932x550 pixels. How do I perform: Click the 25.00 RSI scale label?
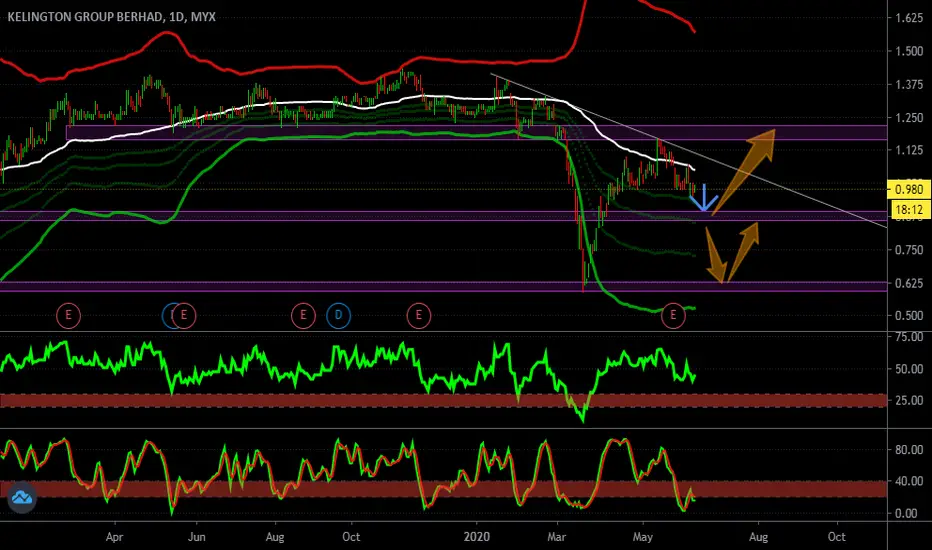tap(909, 400)
